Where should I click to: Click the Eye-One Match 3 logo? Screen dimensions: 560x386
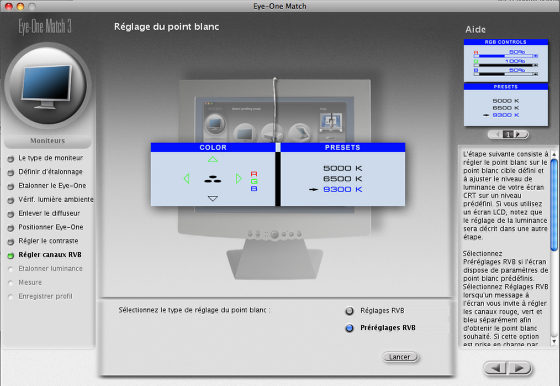[45, 26]
